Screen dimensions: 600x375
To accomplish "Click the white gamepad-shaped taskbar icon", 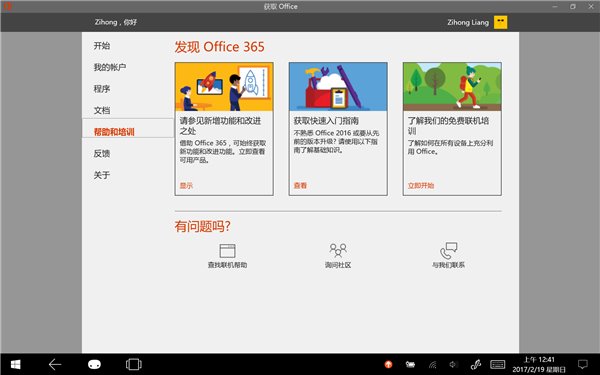I will [x=94, y=364].
